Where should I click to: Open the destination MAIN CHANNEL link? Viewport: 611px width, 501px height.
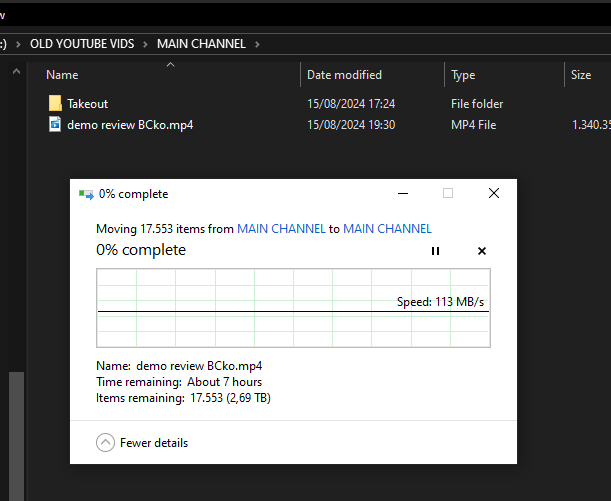[387, 229]
